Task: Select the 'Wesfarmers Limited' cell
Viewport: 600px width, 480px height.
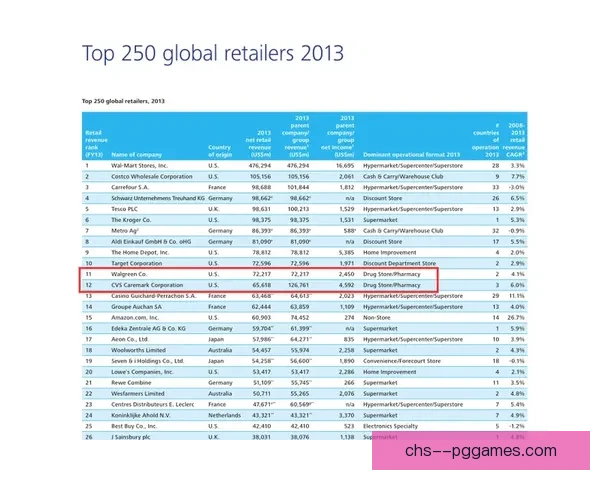Action: [x=138, y=393]
